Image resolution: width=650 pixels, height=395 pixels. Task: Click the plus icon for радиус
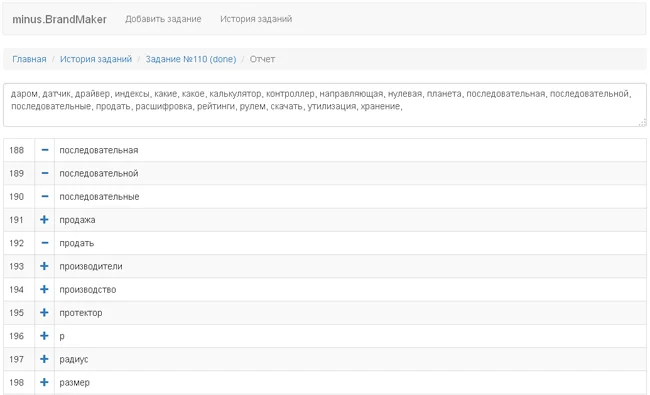44,359
